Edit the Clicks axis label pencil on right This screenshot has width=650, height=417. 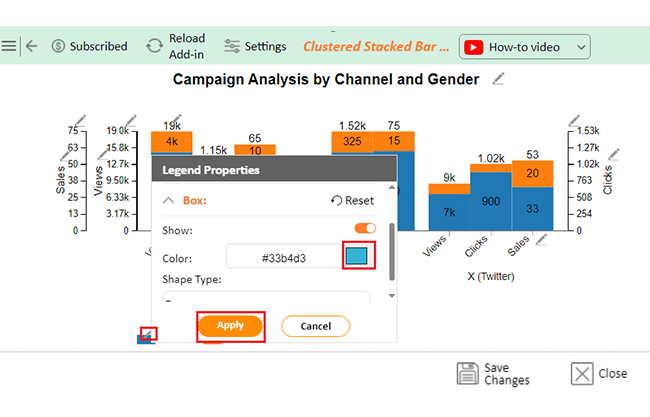point(614,154)
